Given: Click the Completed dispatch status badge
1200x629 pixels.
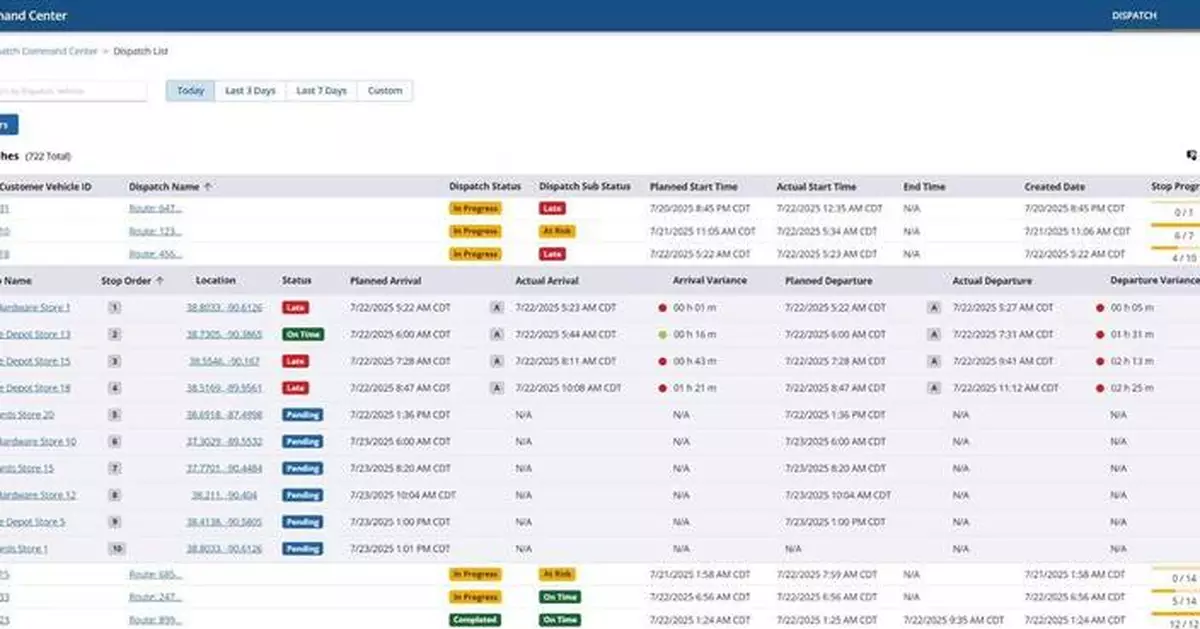Looking at the screenshot, I should tap(475, 620).
